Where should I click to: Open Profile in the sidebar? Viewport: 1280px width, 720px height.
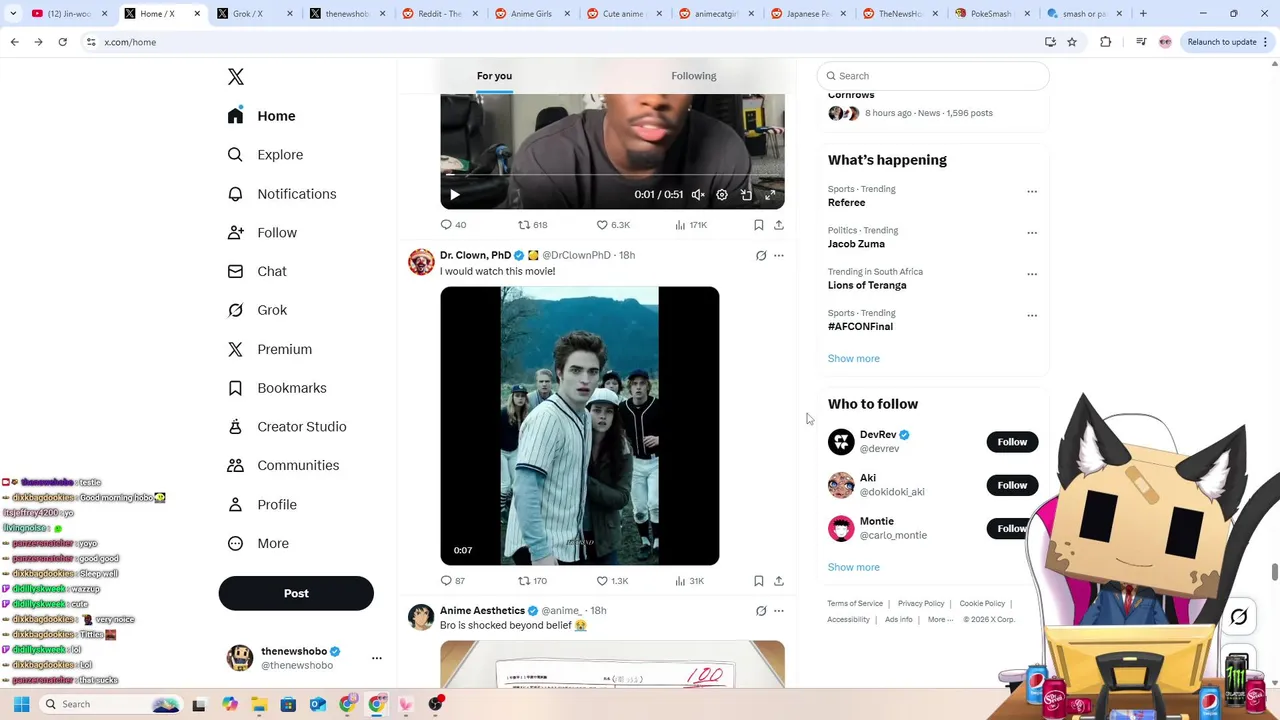pos(263,505)
